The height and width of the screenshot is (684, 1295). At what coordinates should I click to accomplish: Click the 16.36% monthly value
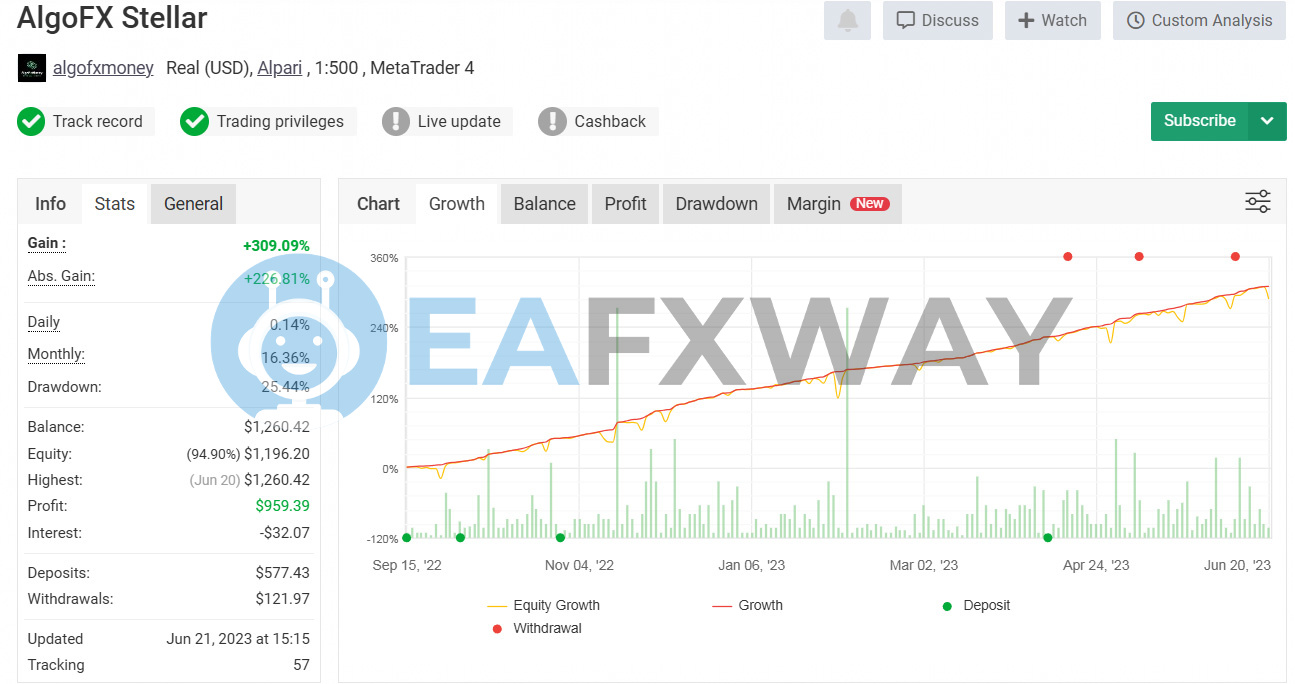pyautogui.click(x=285, y=357)
